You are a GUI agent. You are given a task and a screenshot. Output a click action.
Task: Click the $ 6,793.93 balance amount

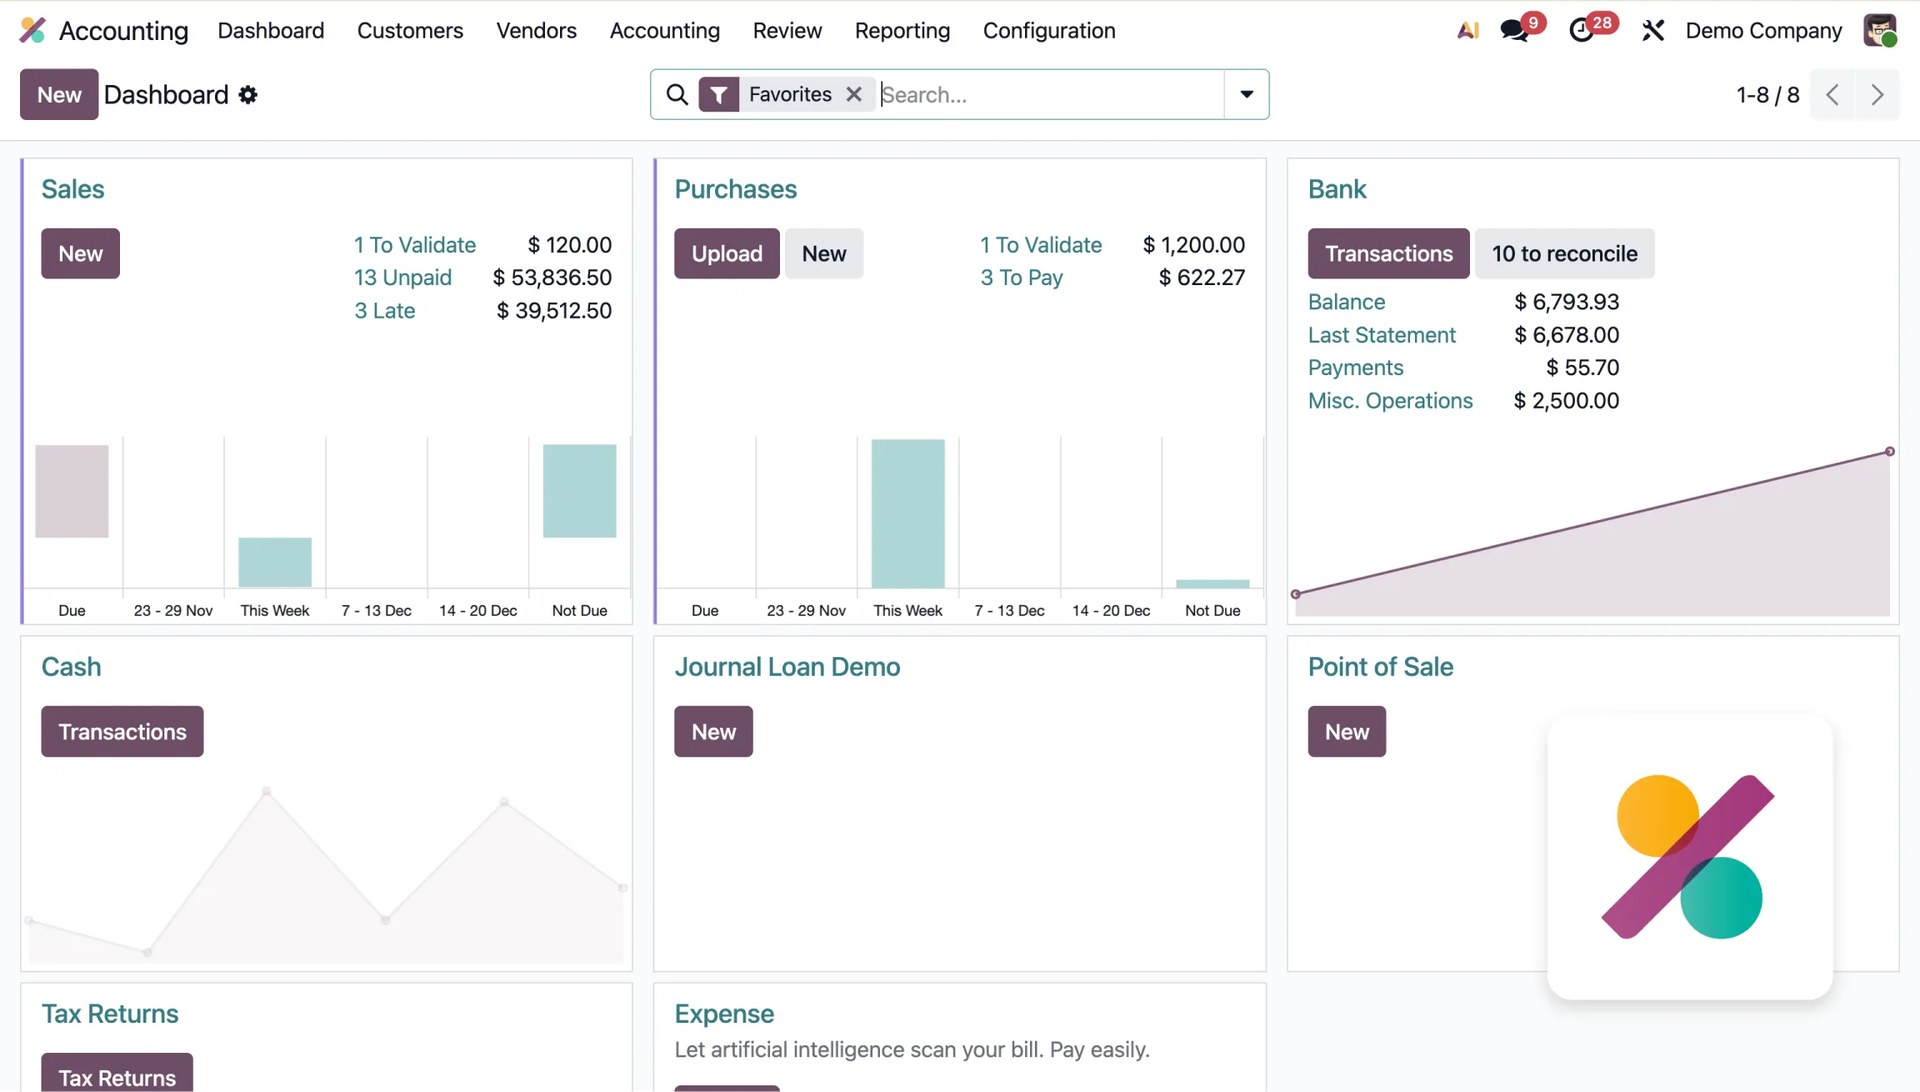coord(1566,302)
